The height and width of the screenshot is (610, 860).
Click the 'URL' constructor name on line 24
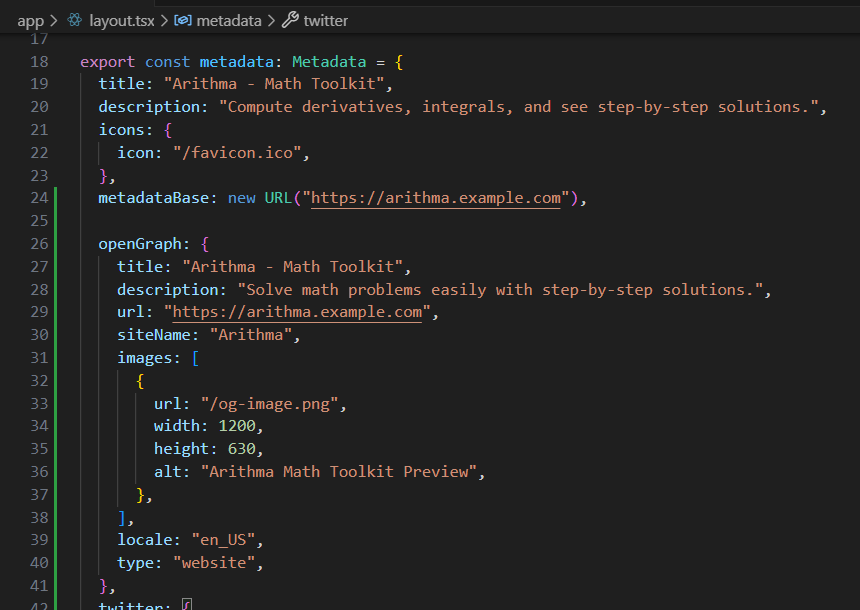coord(279,198)
